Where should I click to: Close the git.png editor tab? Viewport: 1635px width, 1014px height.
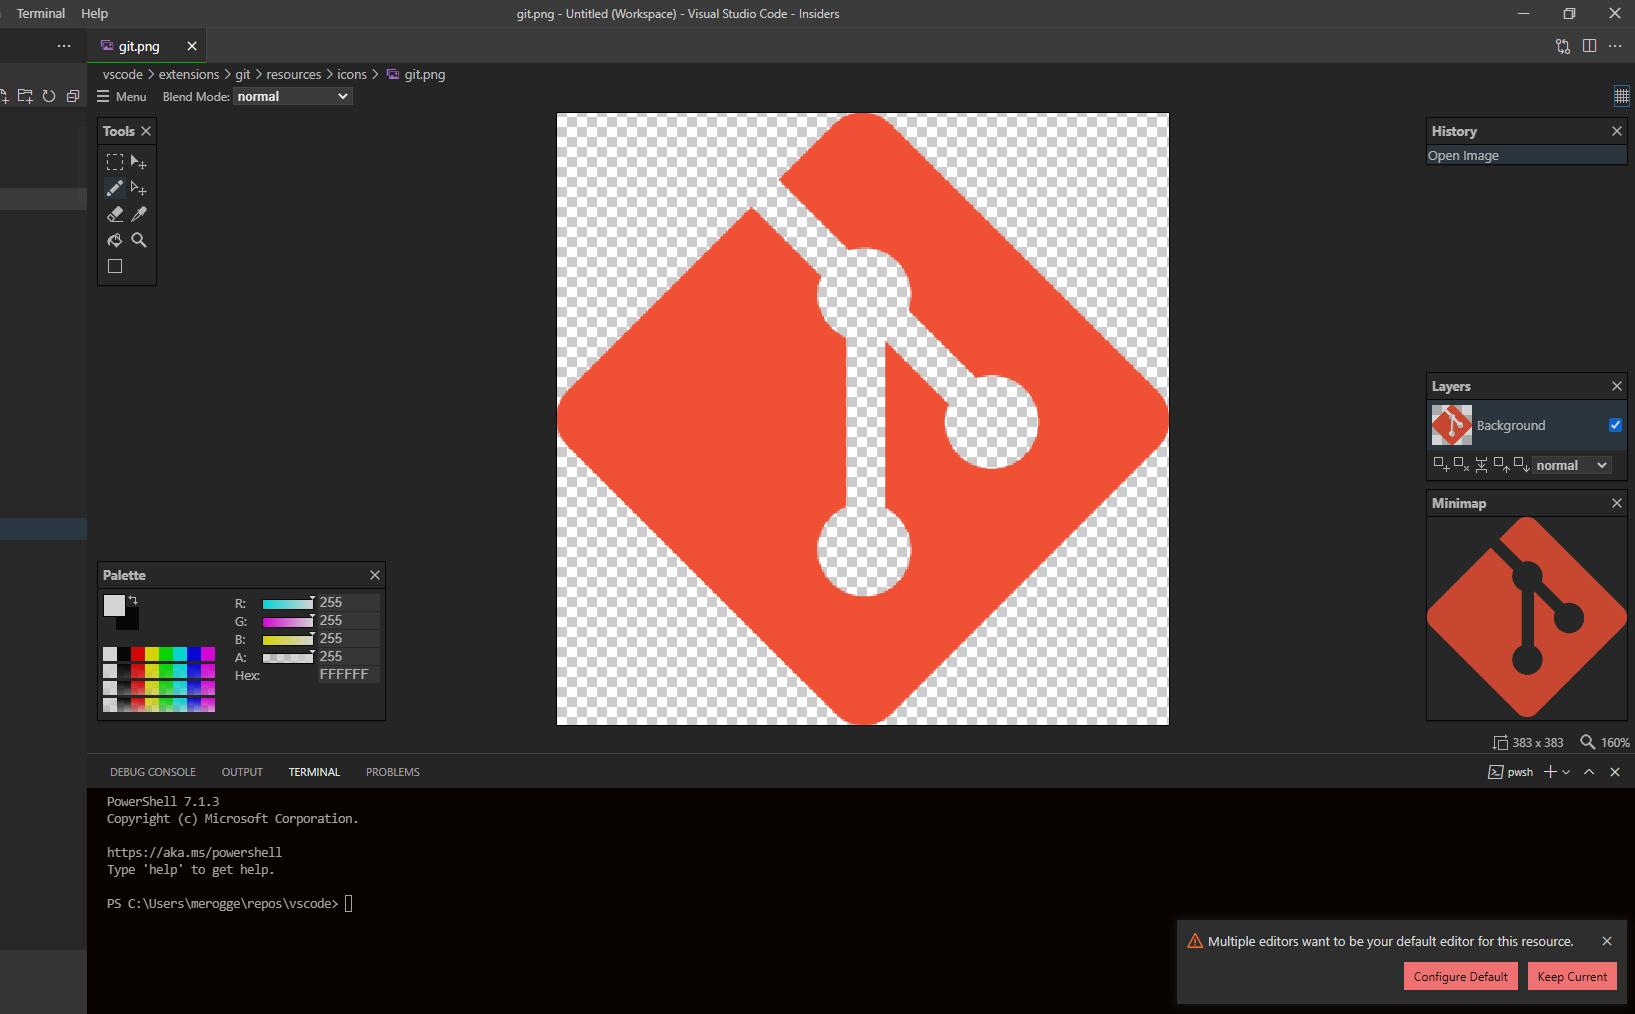pos(192,46)
